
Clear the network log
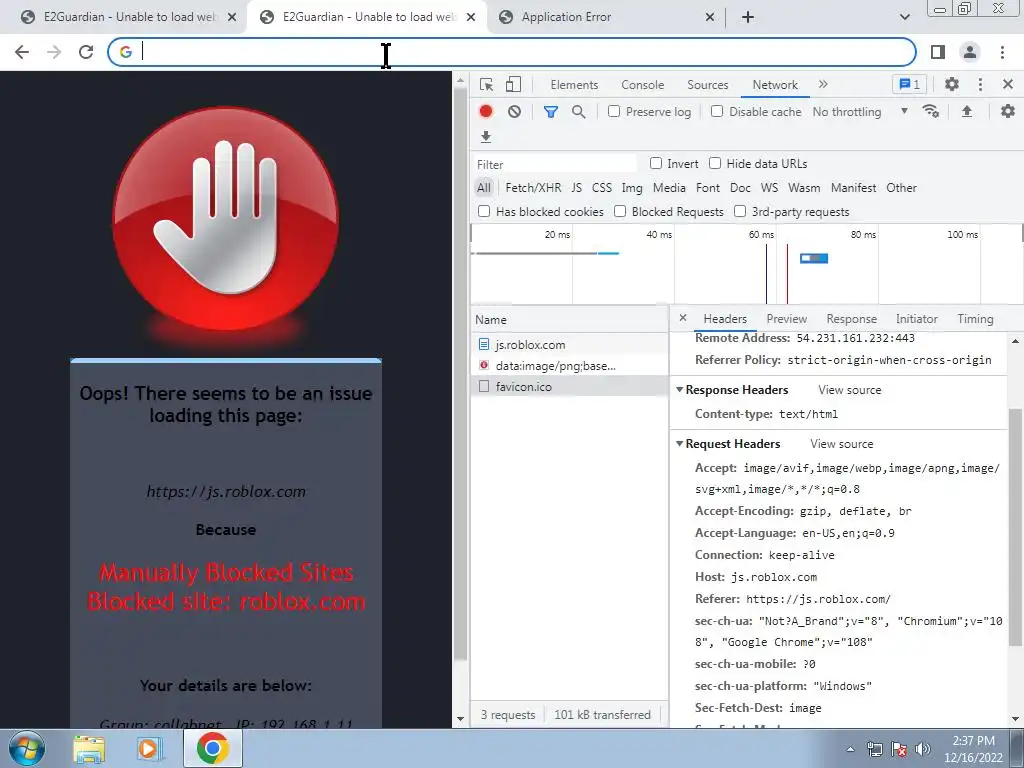tap(515, 112)
